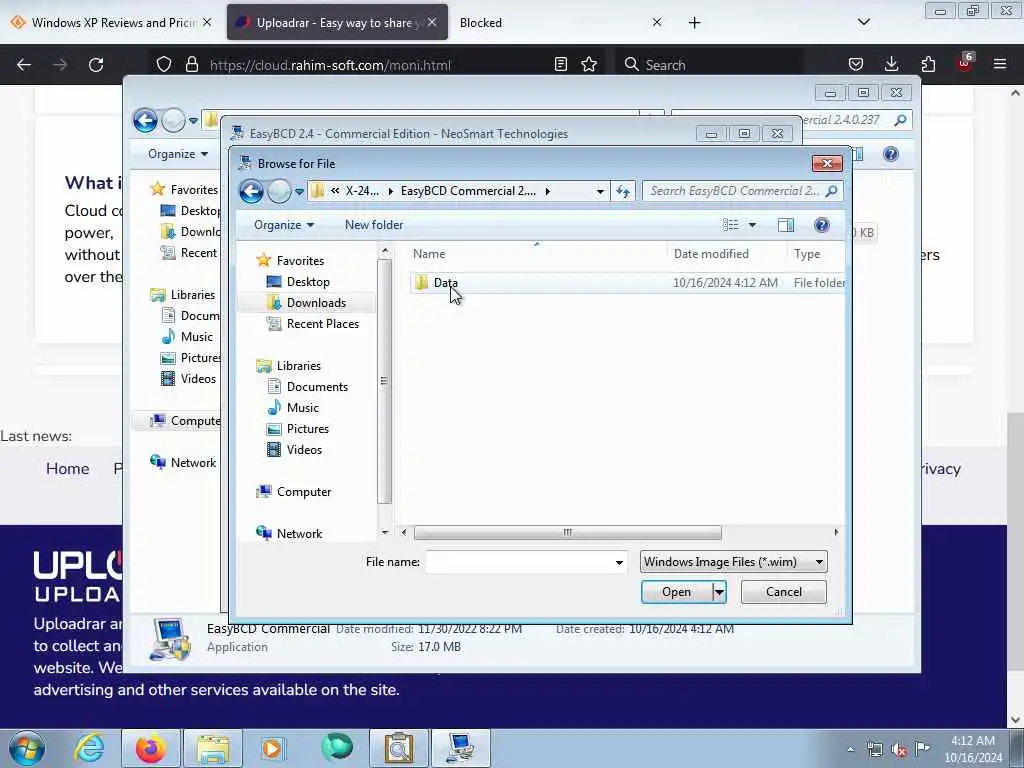Switch to Firefox in taskbar
Viewport: 1024px width, 768px height.
click(x=151, y=748)
